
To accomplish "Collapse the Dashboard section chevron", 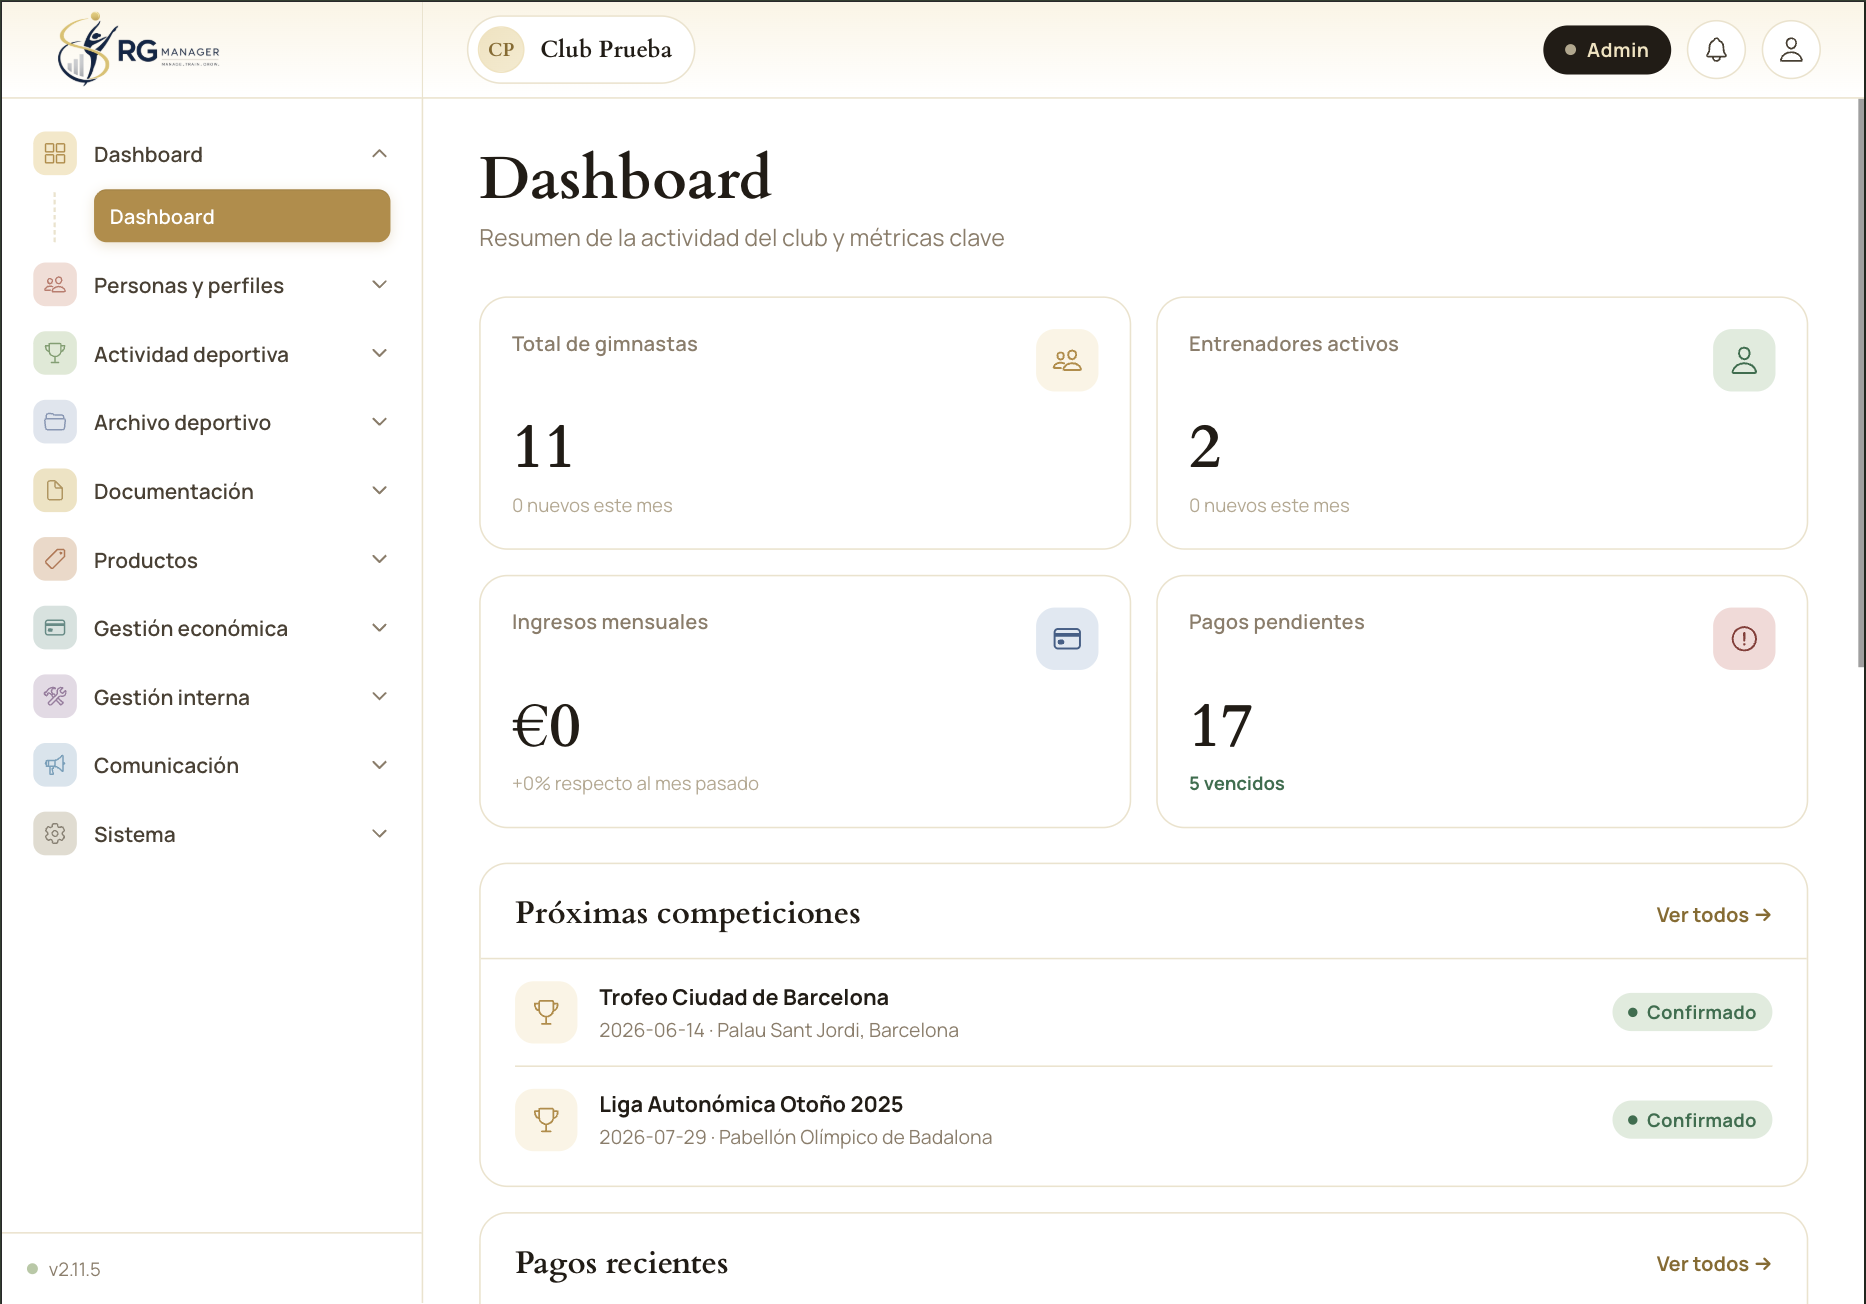I will point(379,154).
